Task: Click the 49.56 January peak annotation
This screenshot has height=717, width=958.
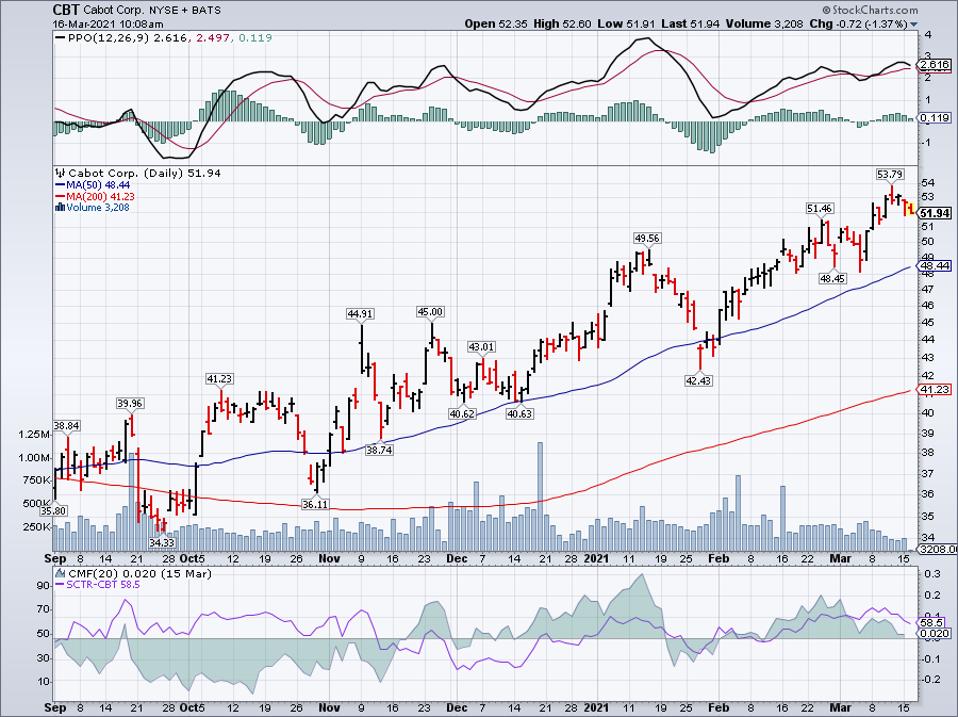Action: coord(647,238)
